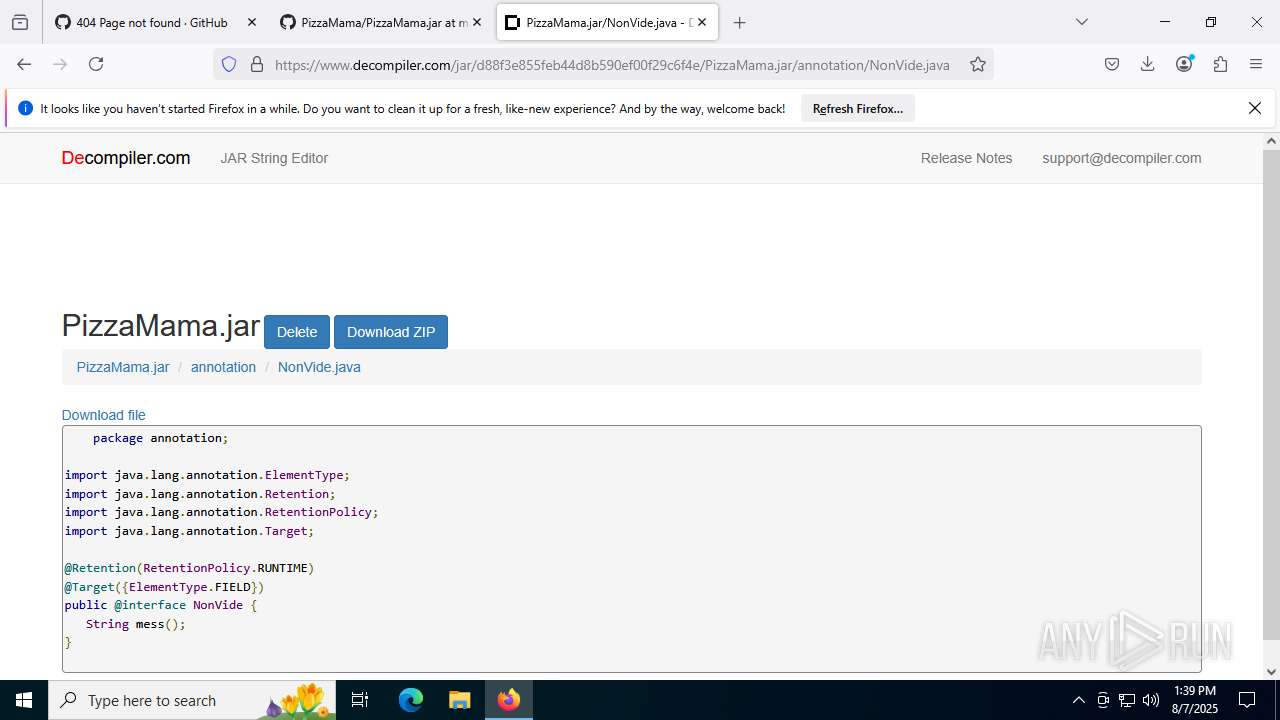The image size is (1280, 720).
Task: Close the NonVide.java decompiler tab
Action: coord(702,22)
